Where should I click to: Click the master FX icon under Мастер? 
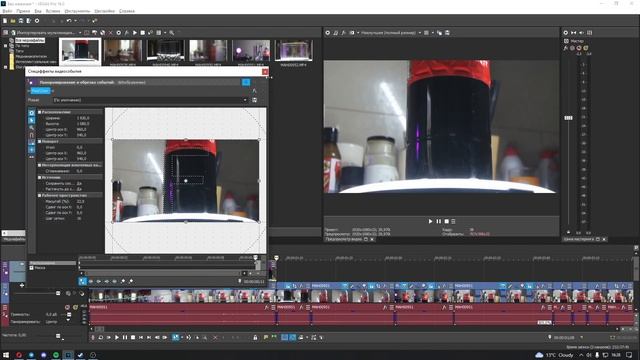tap(566, 48)
